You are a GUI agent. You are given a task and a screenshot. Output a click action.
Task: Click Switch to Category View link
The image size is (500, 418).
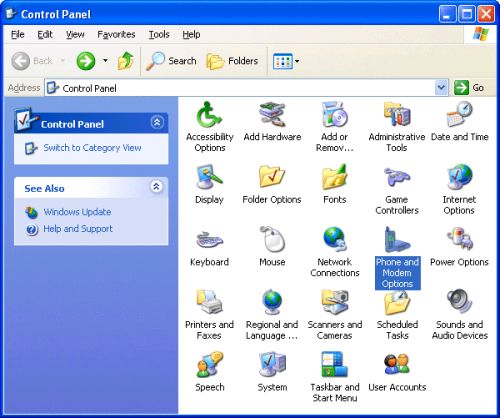tap(92, 148)
